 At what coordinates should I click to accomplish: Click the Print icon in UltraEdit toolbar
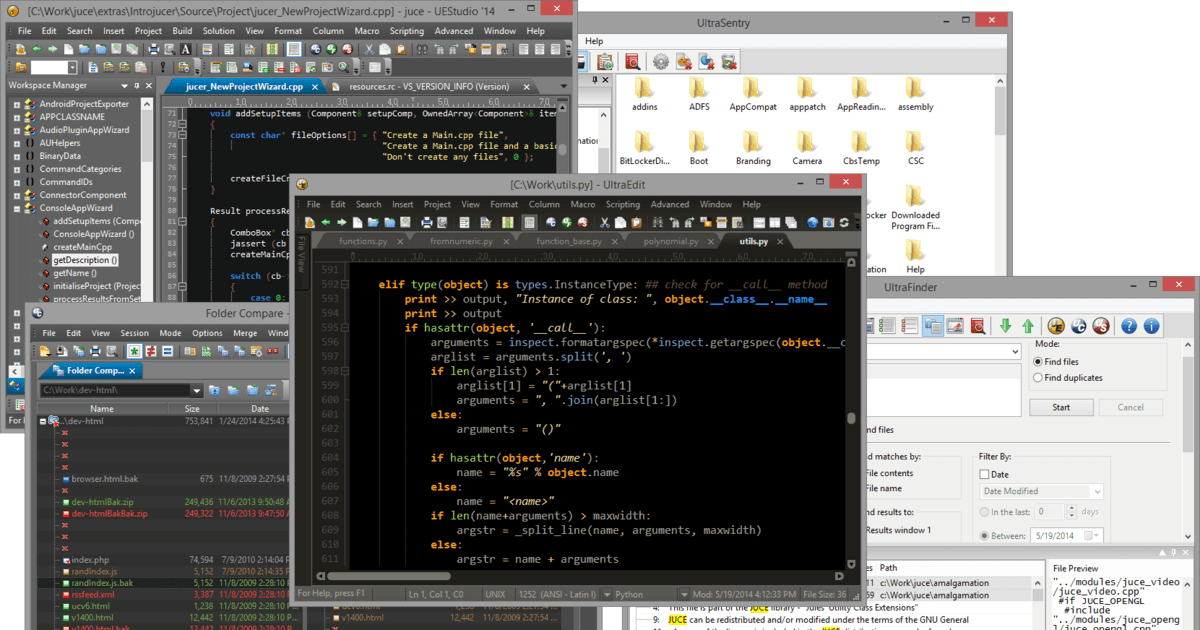tap(427, 222)
